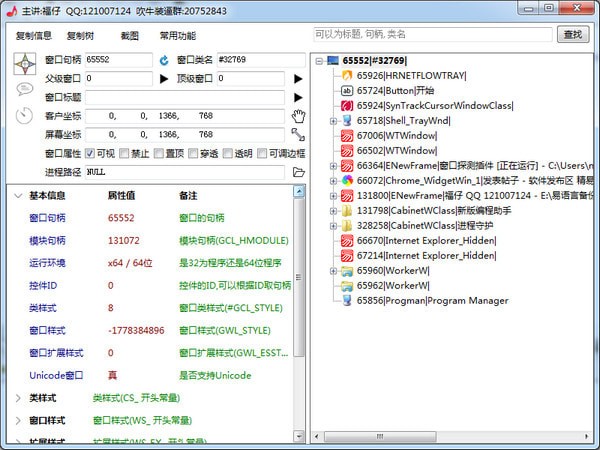Click the 66502 WTWindow icon
The image size is (600, 450).
(347, 151)
